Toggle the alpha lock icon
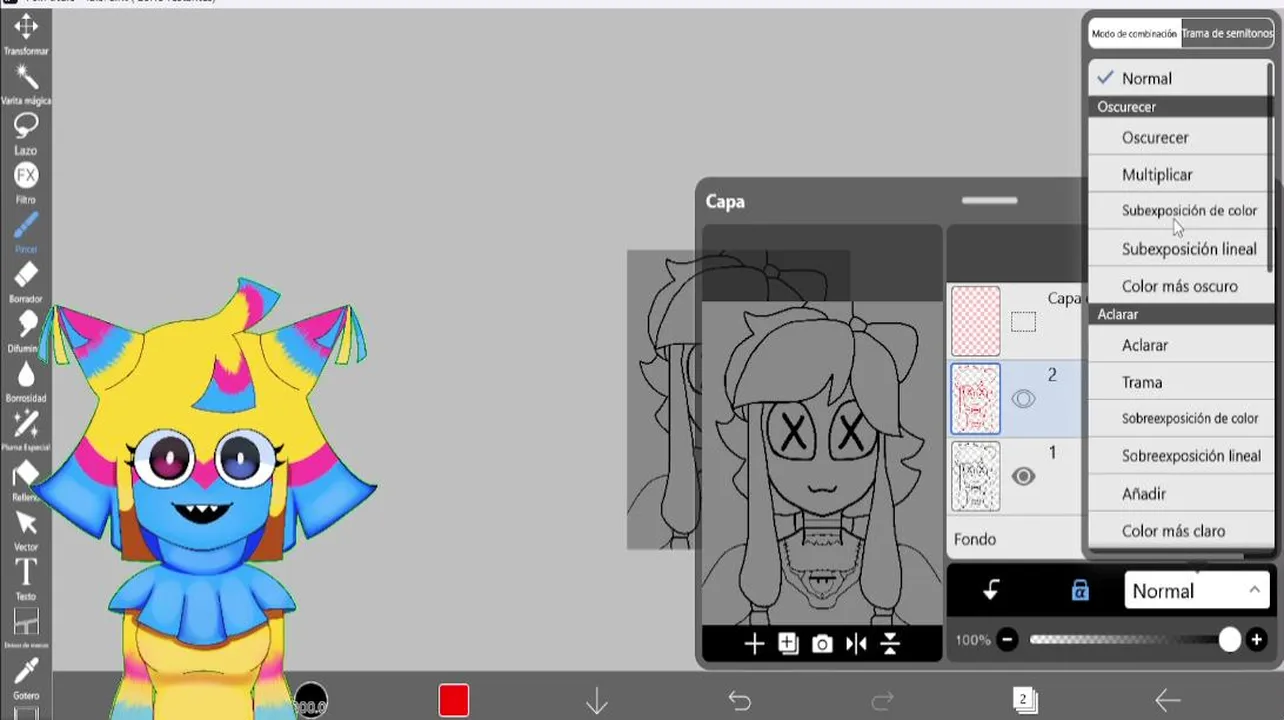This screenshot has height=720, width=1284. (1080, 591)
